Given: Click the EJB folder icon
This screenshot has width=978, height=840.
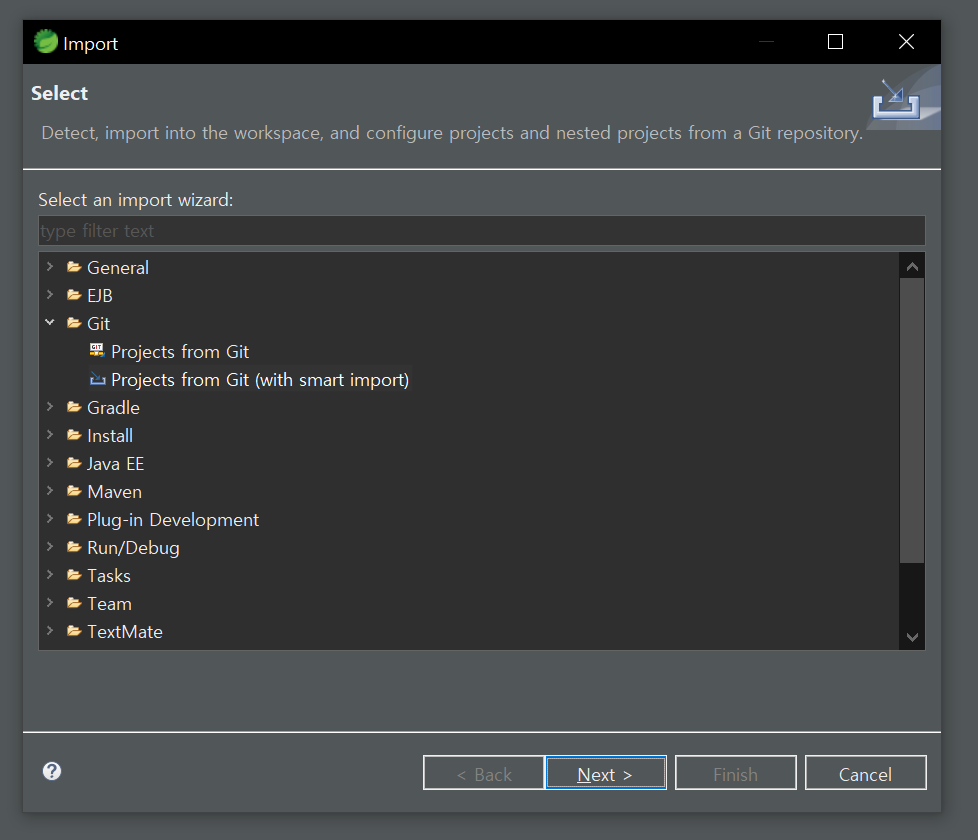Looking at the screenshot, I should pos(74,296).
